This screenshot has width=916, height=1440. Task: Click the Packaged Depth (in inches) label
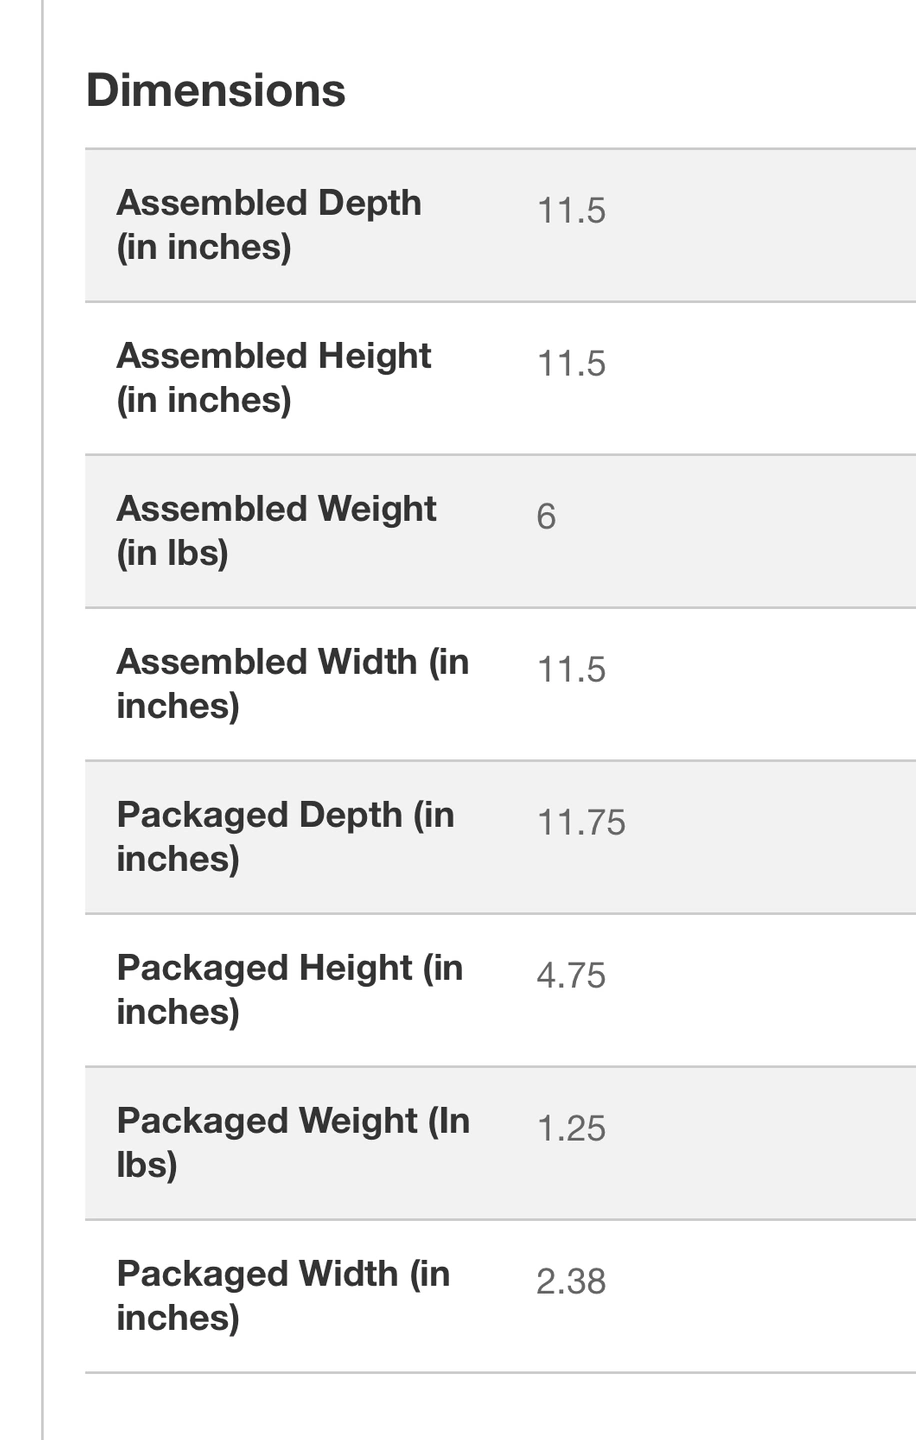(x=286, y=837)
